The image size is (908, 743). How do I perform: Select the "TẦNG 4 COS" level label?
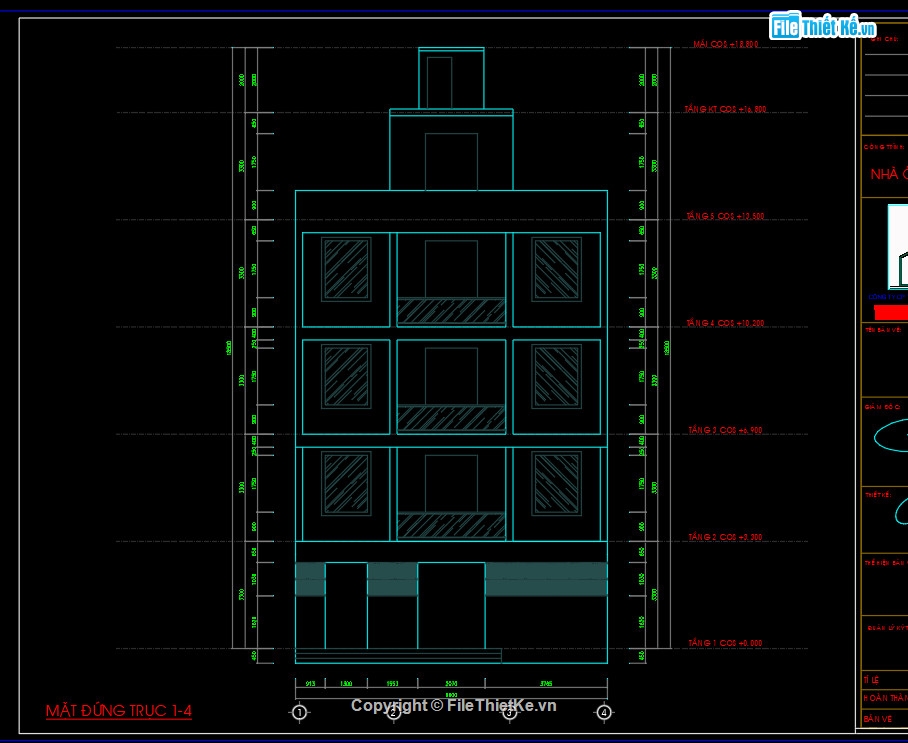pos(726,323)
